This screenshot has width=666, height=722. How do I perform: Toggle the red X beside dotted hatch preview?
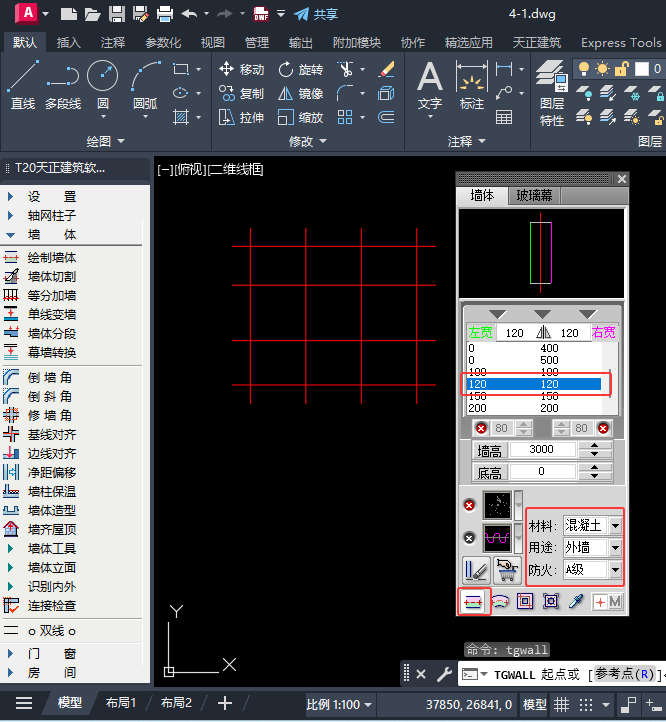coord(469,505)
